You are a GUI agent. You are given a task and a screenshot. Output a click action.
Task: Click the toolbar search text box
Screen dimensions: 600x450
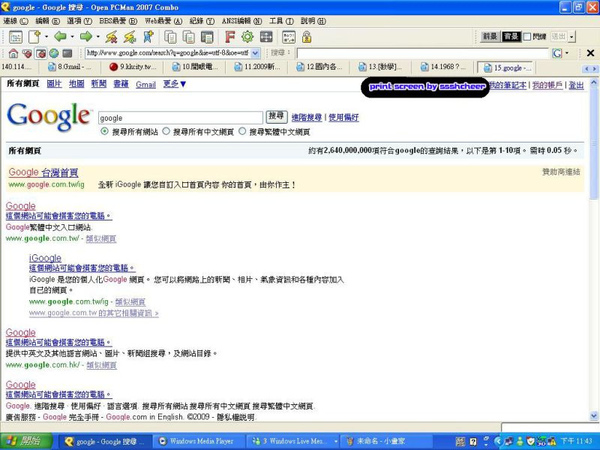pyautogui.click(x=423, y=53)
